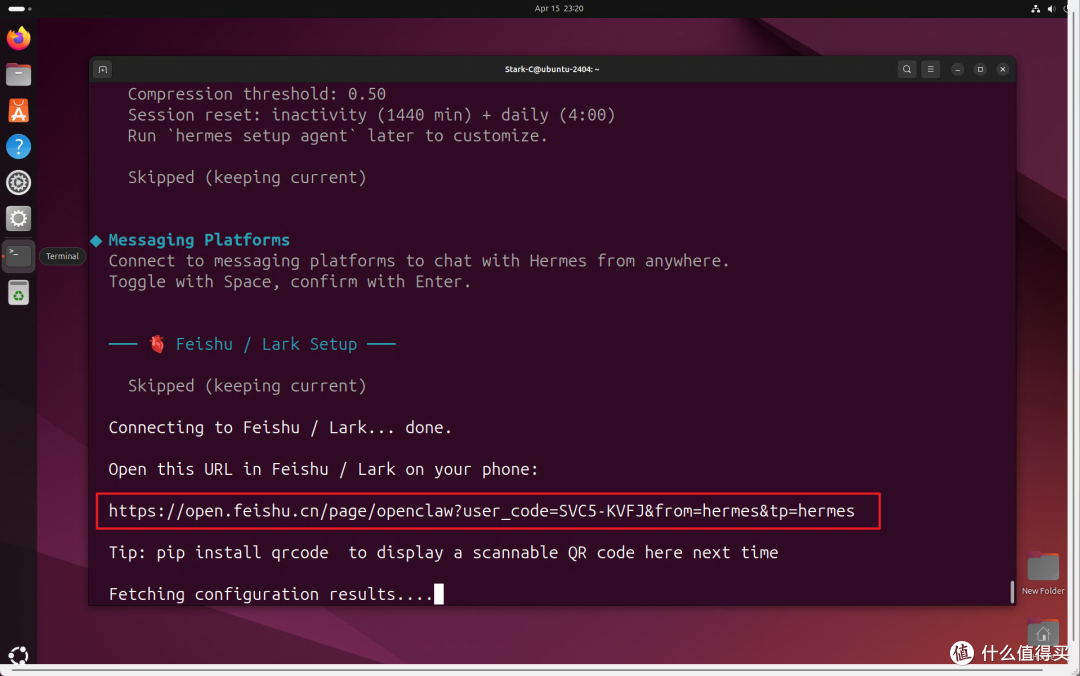Open Firefox from the dock
The height and width of the screenshot is (676, 1080).
[x=19, y=38]
